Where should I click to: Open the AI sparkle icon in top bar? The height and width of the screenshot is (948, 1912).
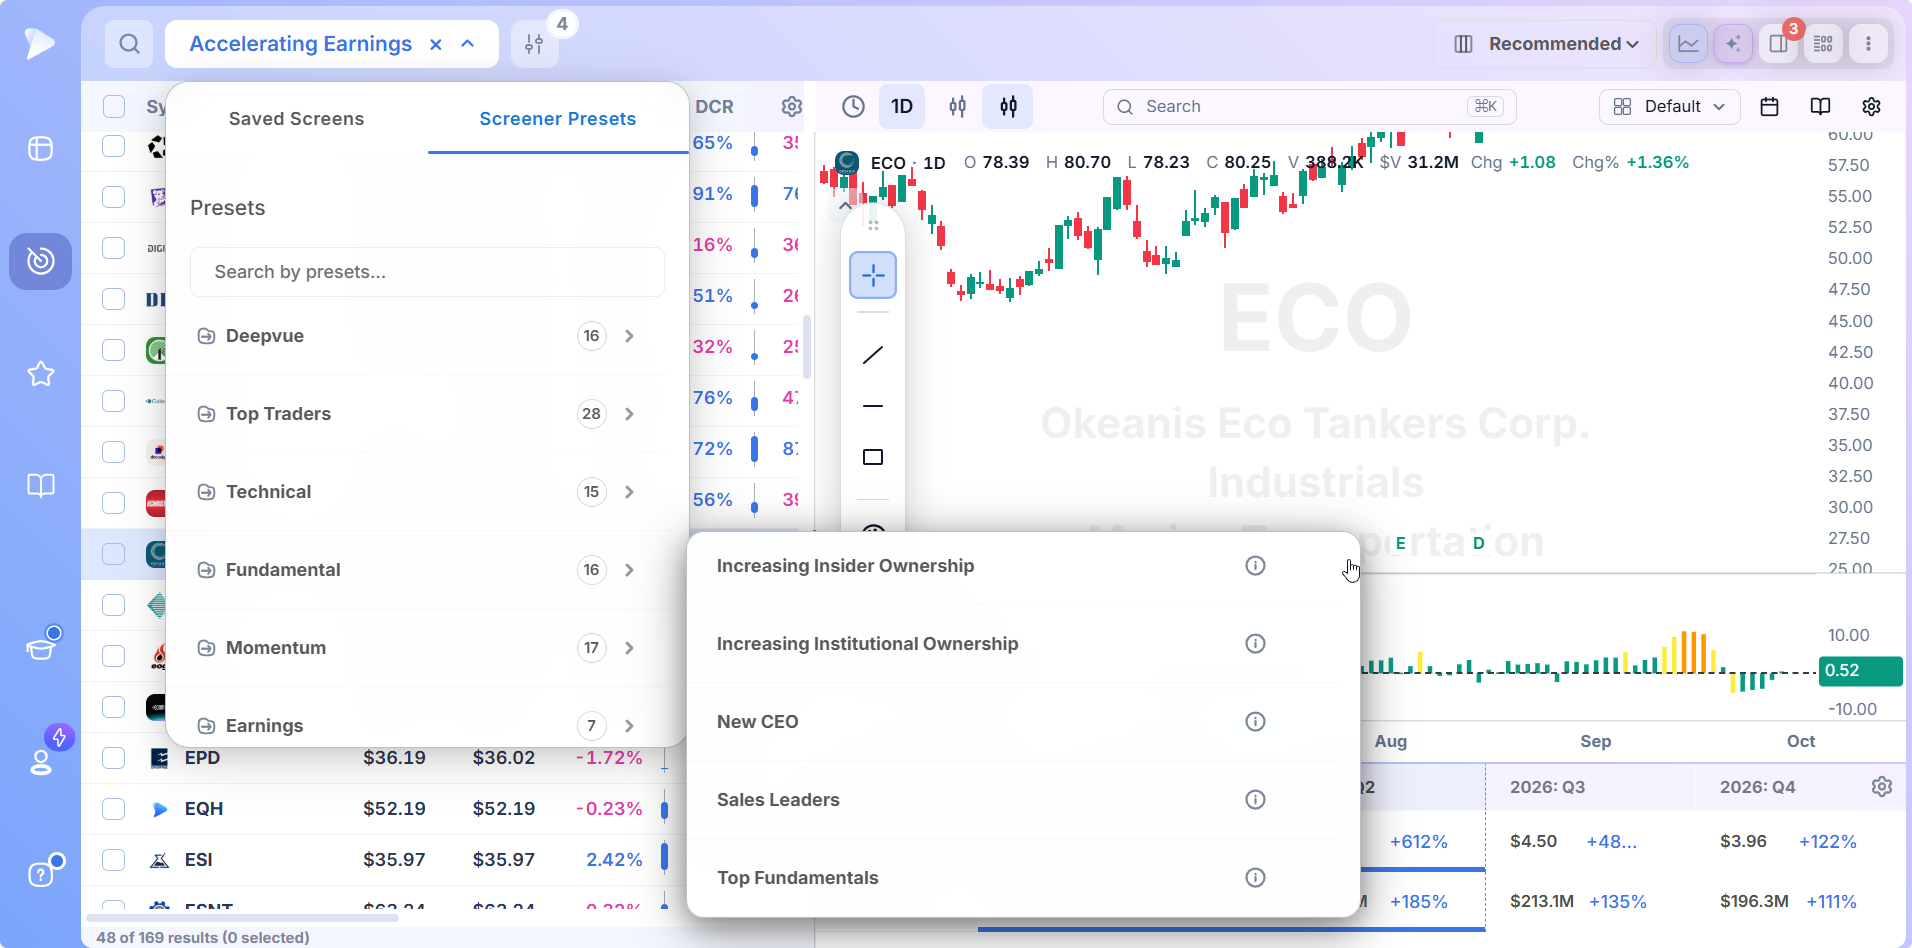click(1733, 44)
